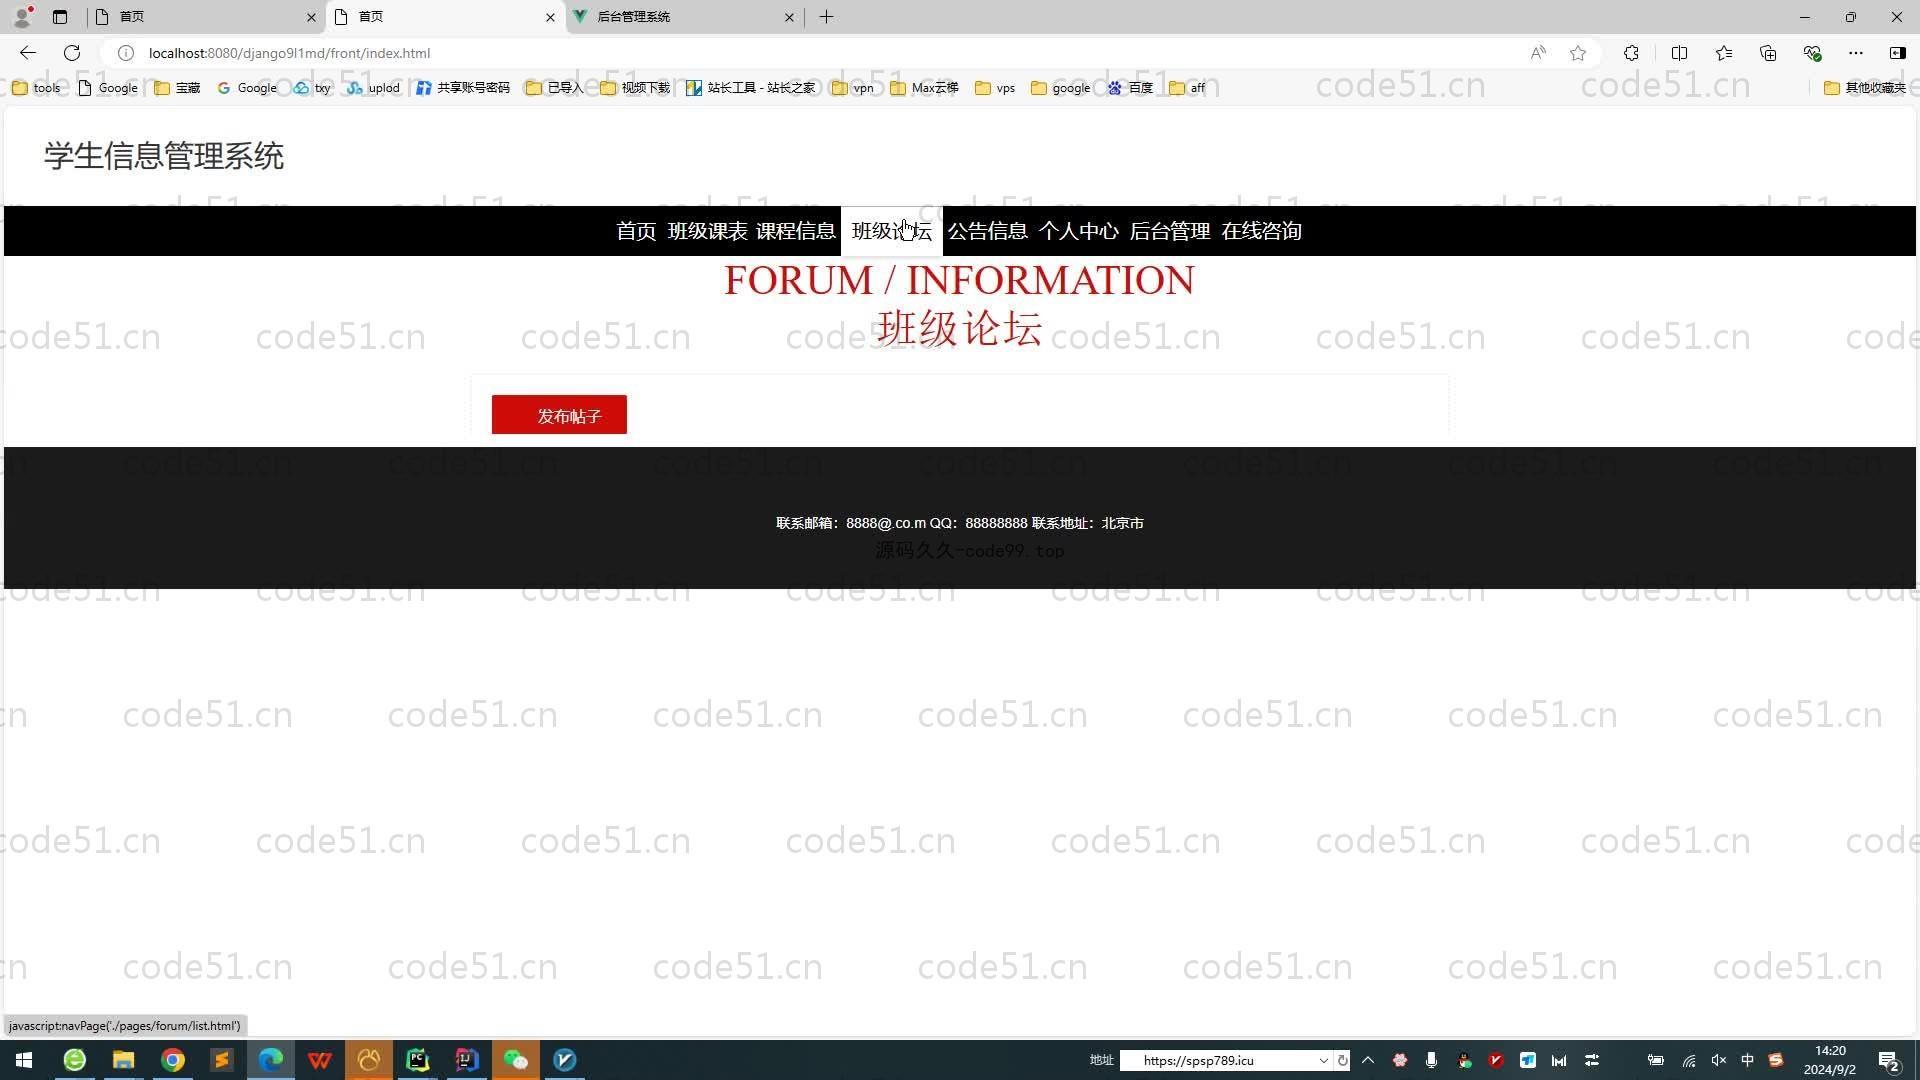Image resolution: width=1920 pixels, height=1080 pixels.
Task: Add this page to favorites star
Action: [1578, 53]
